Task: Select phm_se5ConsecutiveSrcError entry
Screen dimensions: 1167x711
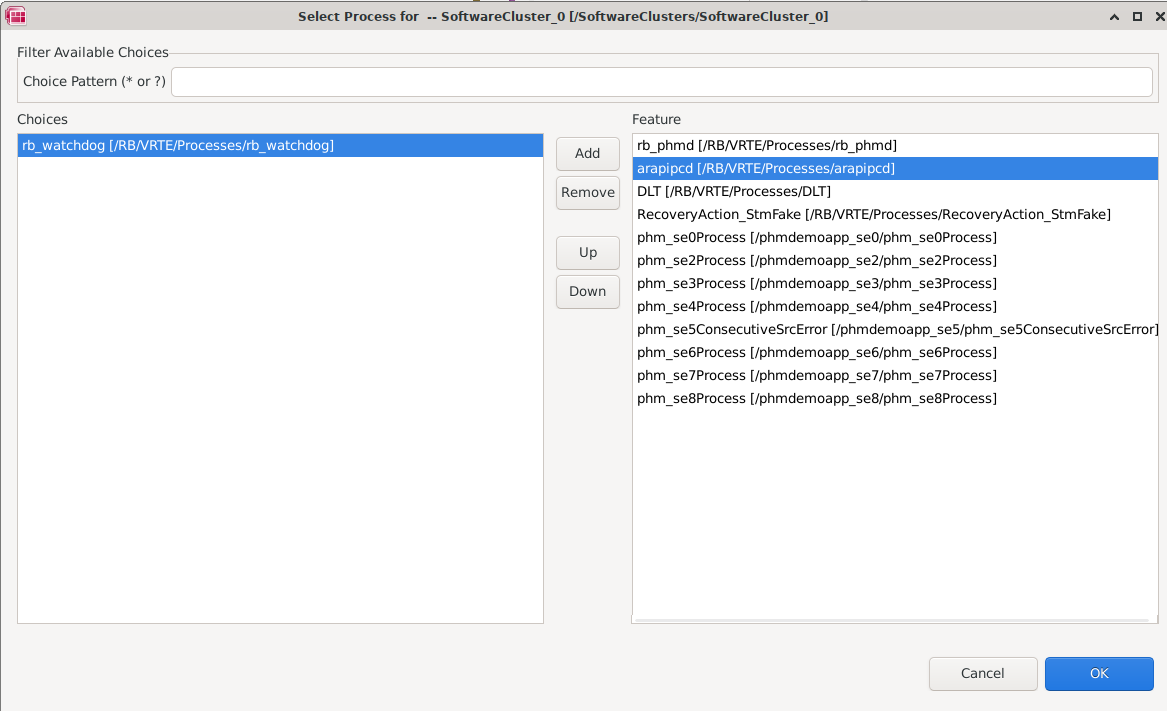Action: pos(896,330)
